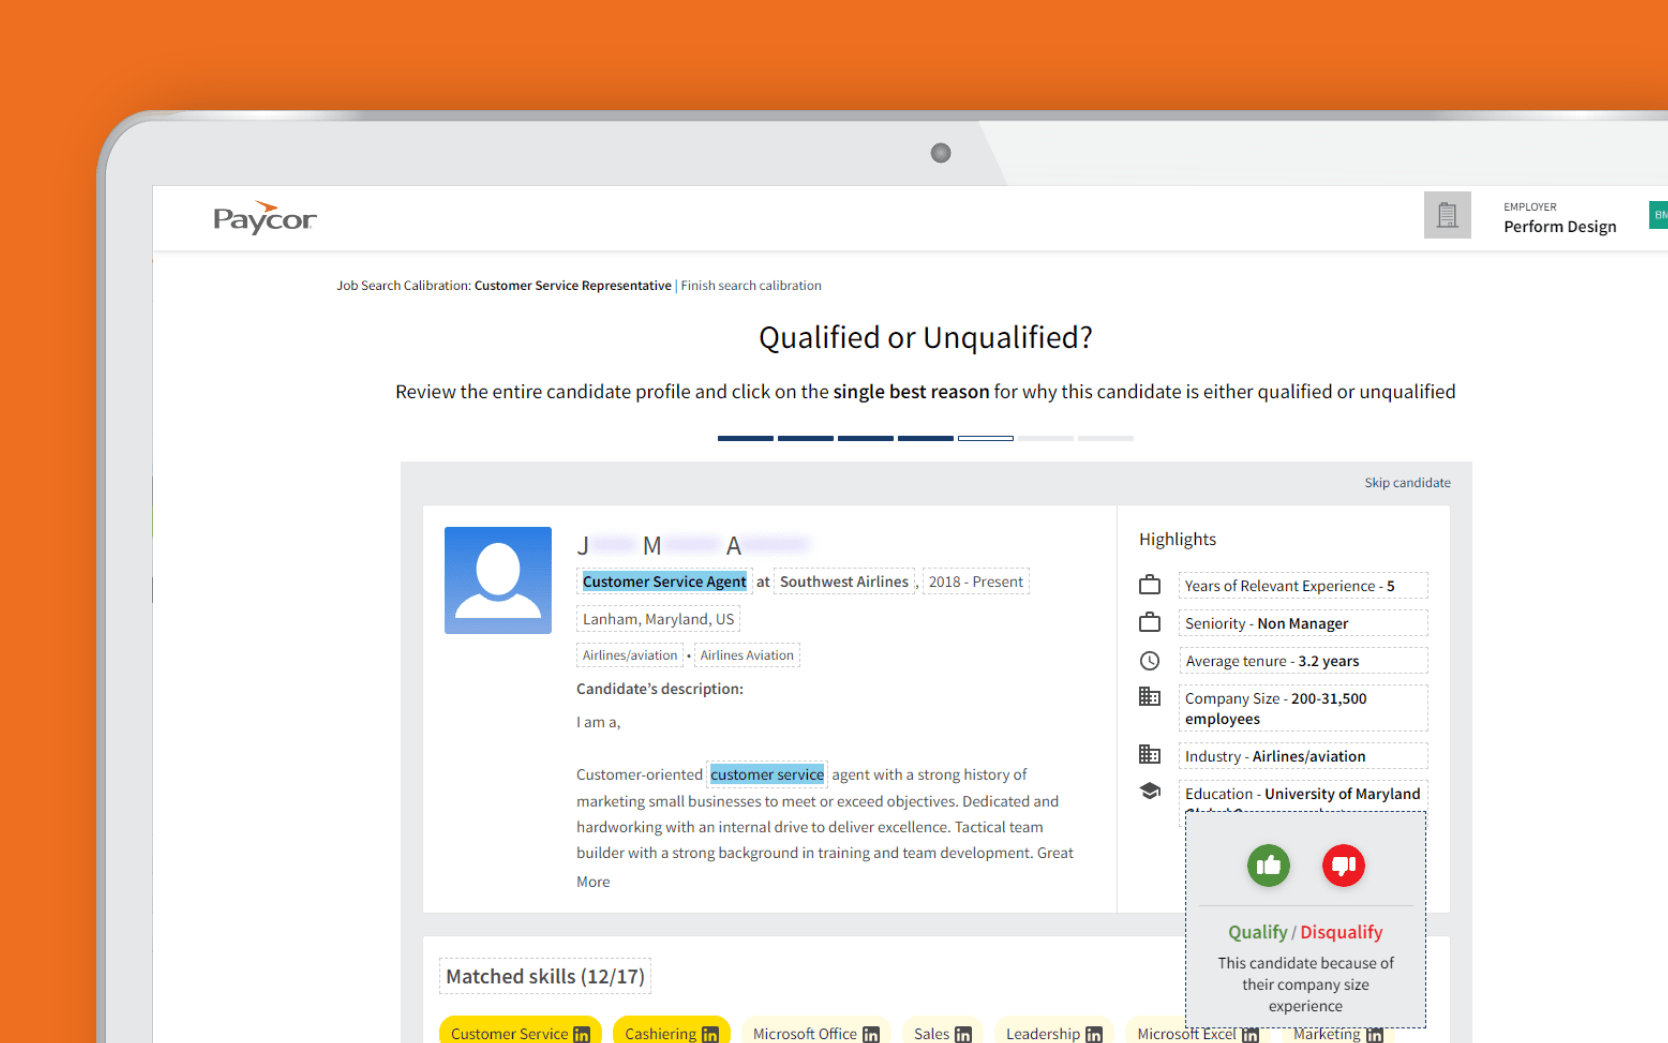Image resolution: width=1668 pixels, height=1043 pixels.
Task: Click LinkedIn icon on Leadership tag
Action: 1094,1035
